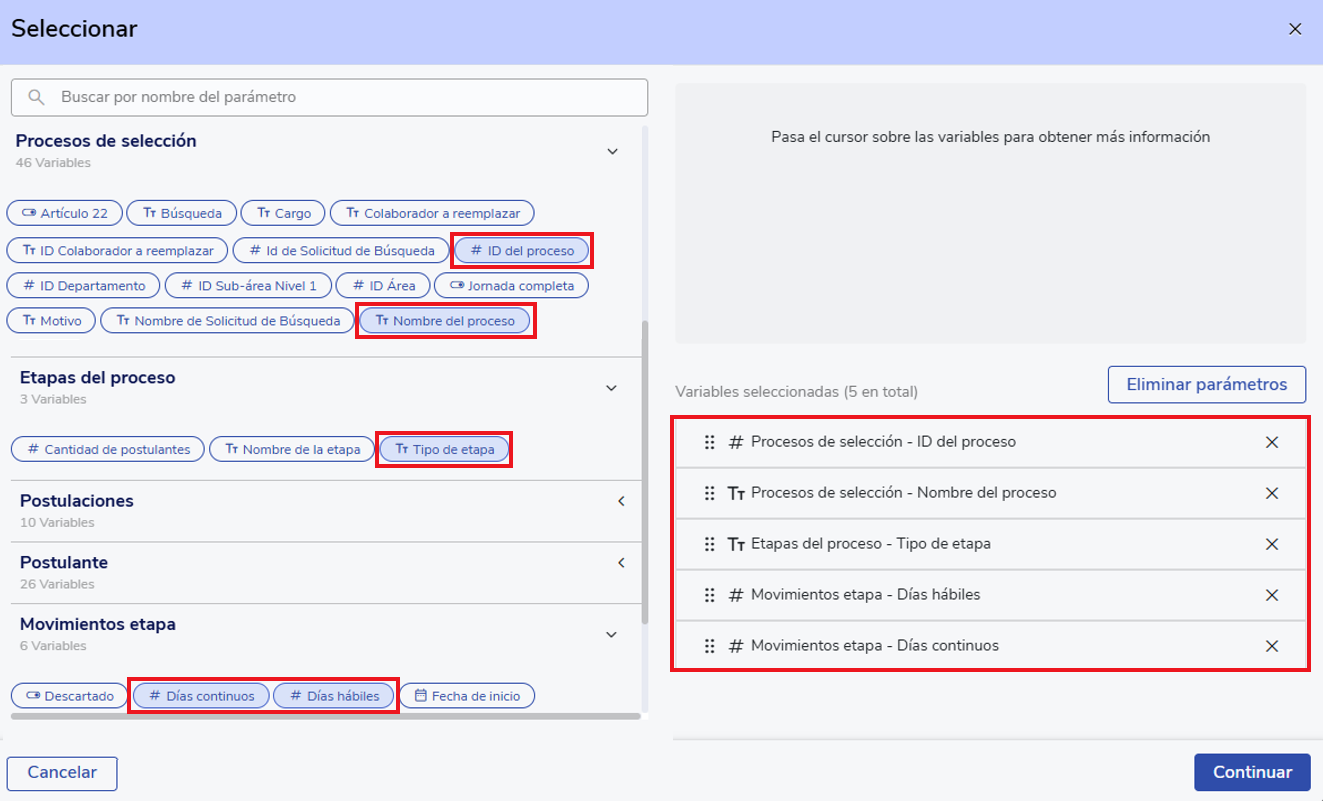Toggle the Artículo 22 variable chip
This screenshot has height=801, width=1323.
click(x=64, y=213)
